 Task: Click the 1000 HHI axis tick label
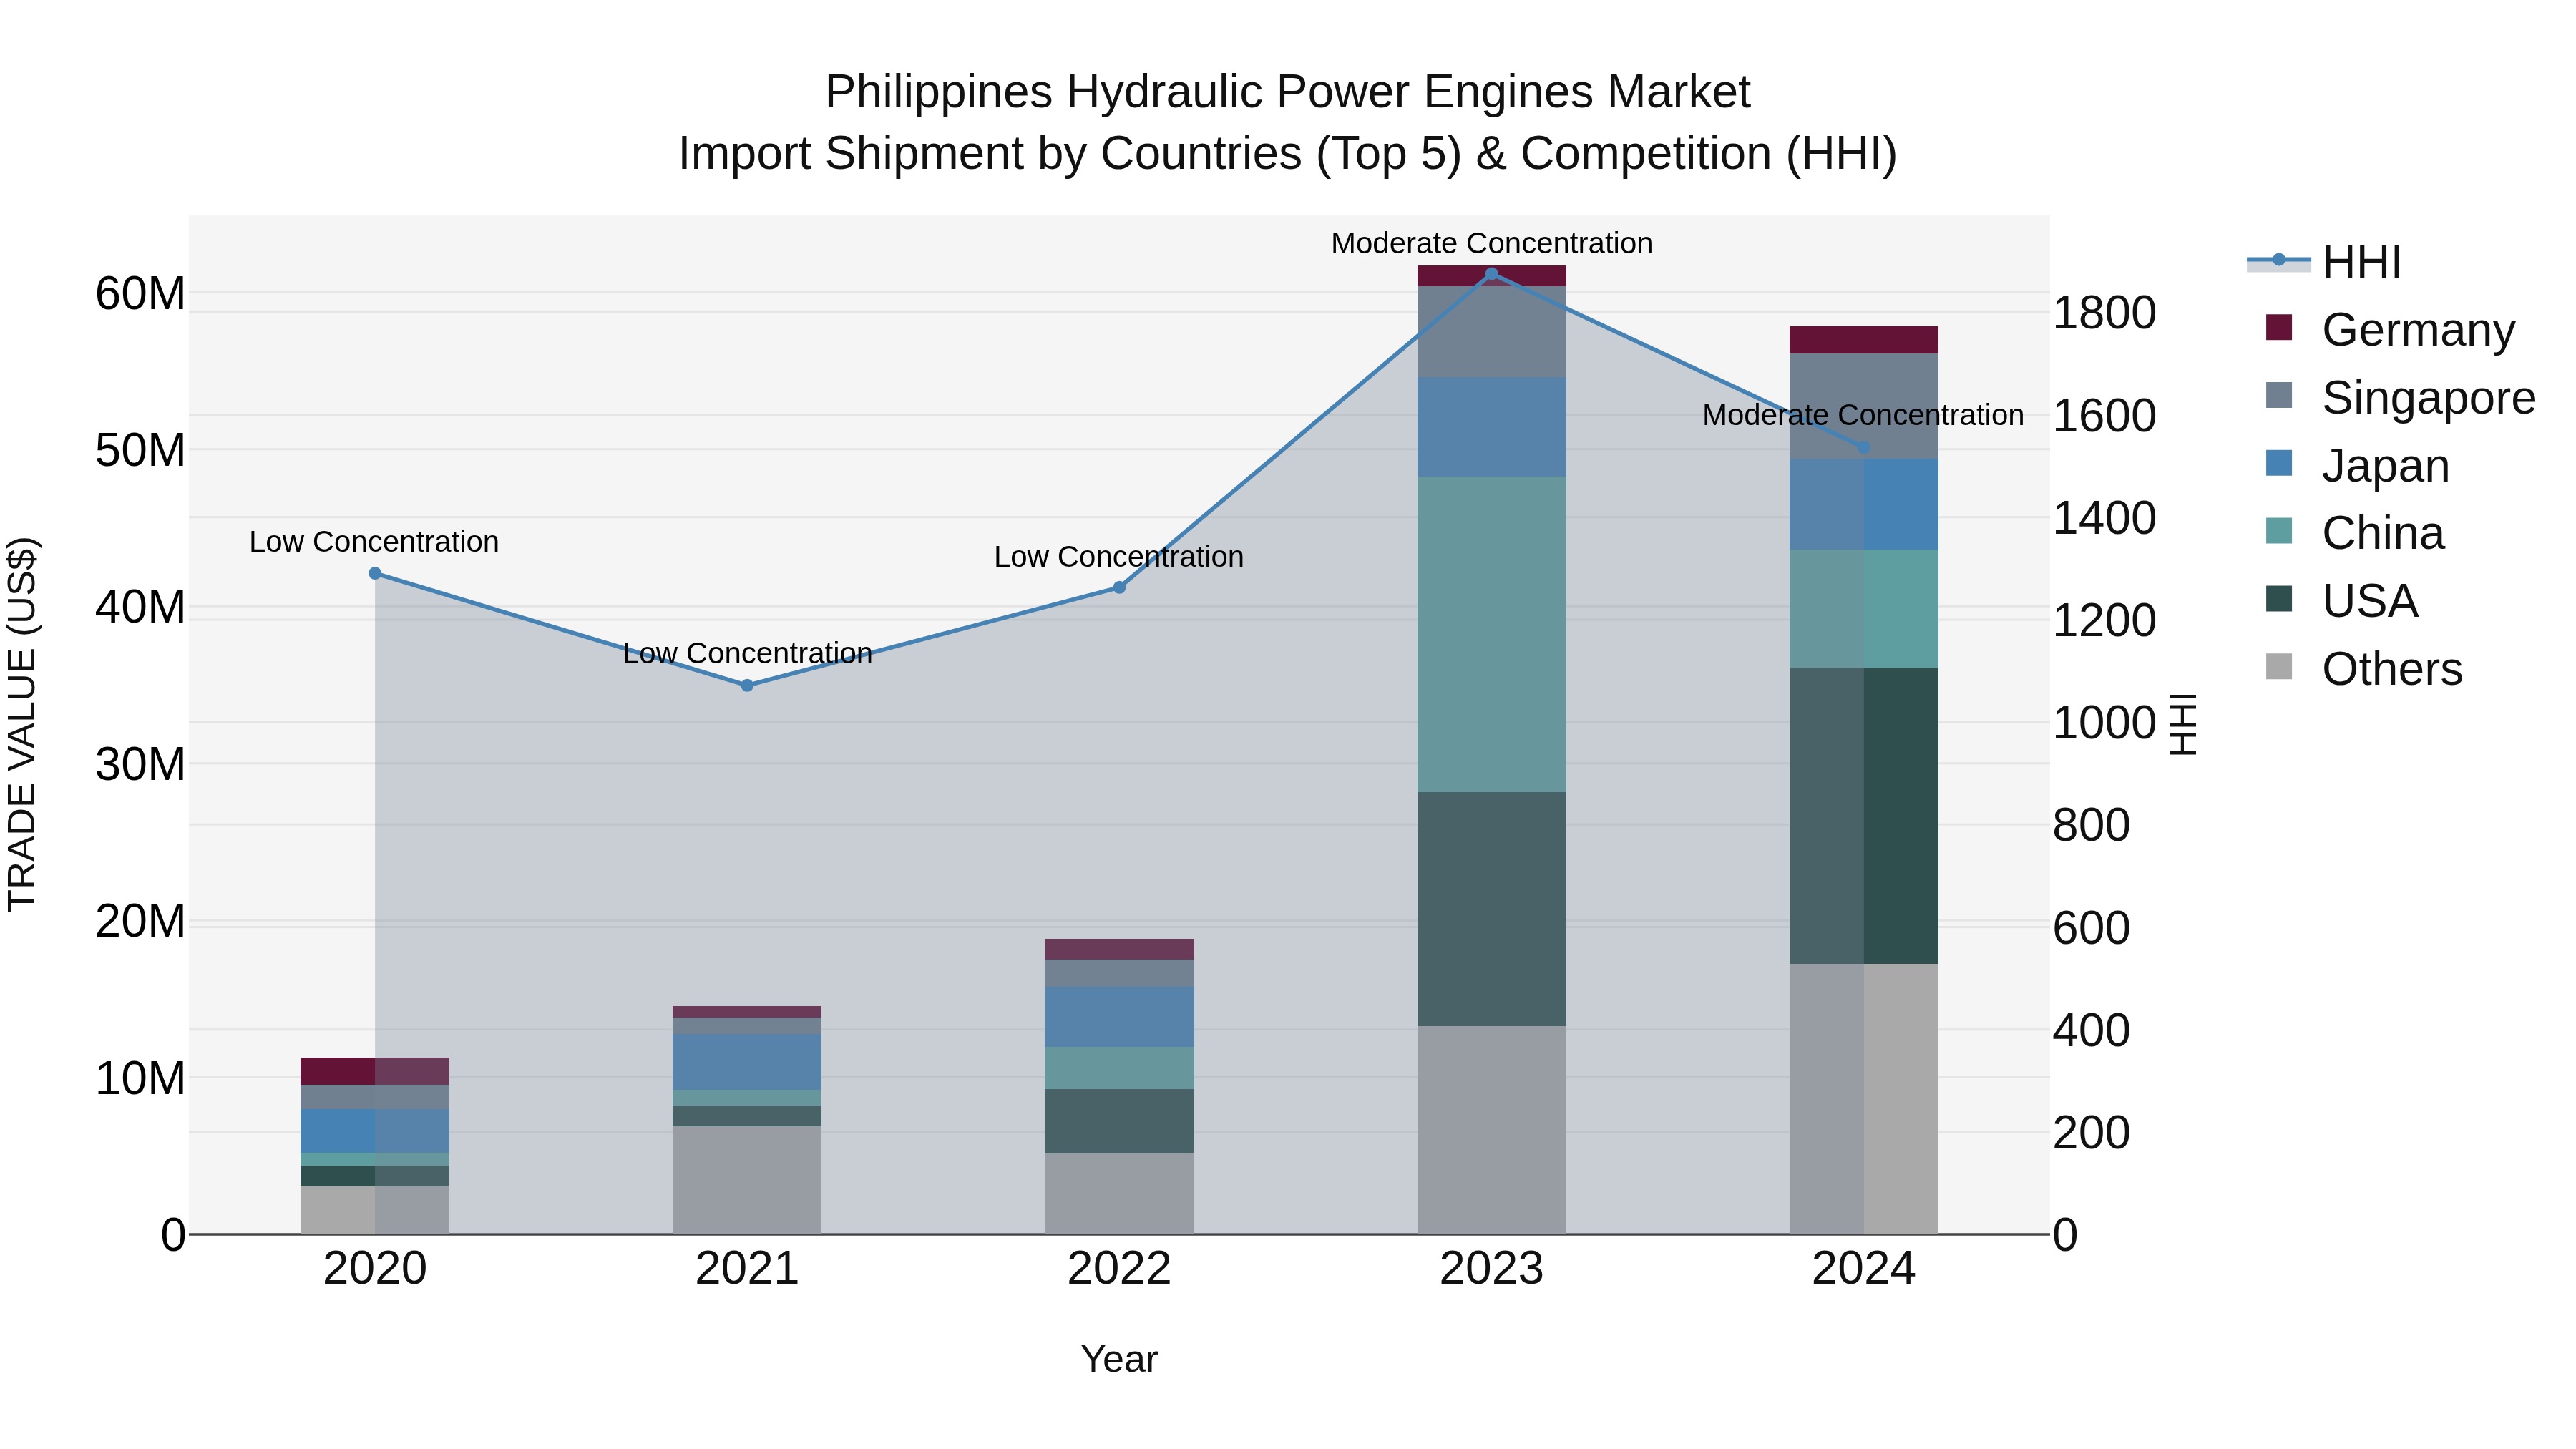click(2104, 723)
